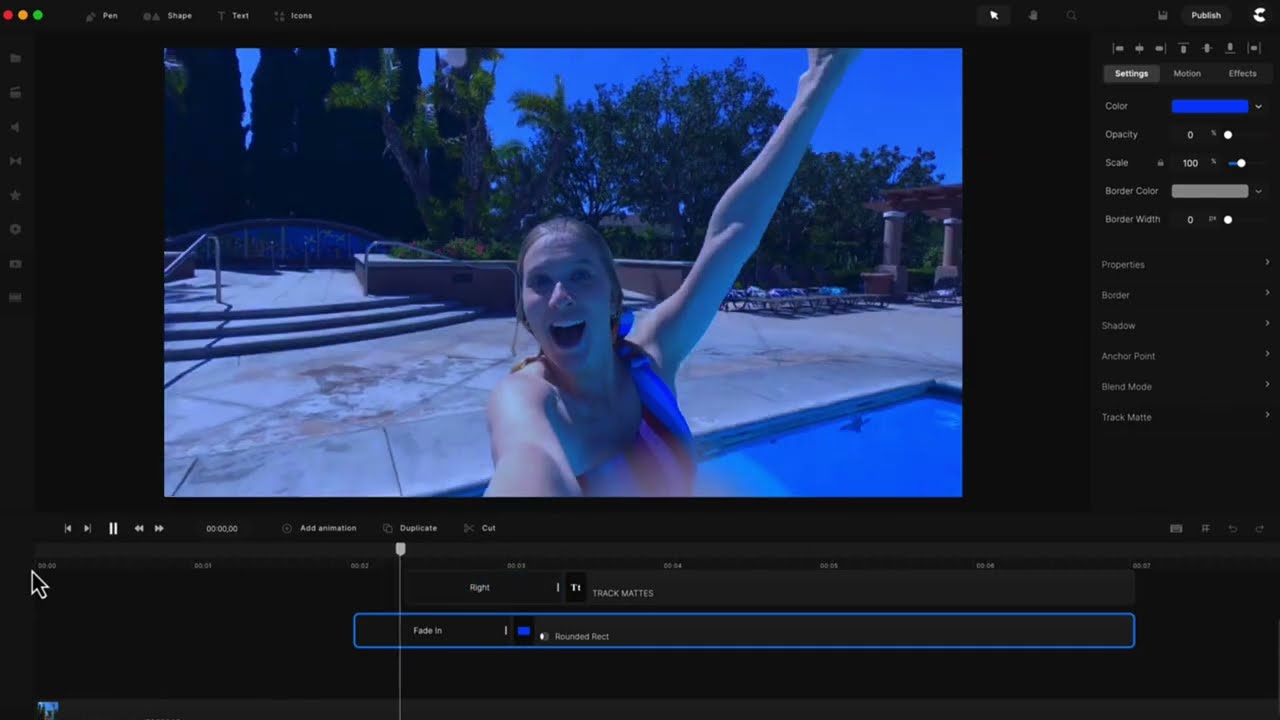Align selected element to right edge
The height and width of the screenshot is (720, 1280).
1160,48
